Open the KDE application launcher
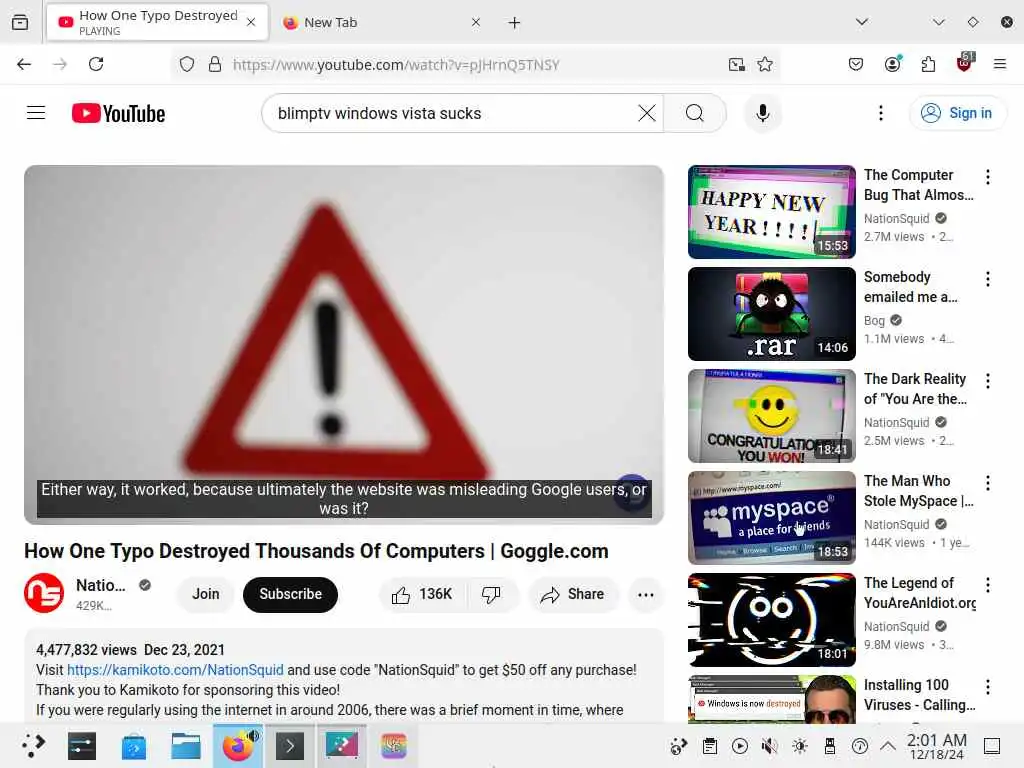The image size is (1024, 768). (x=31, y=745)
